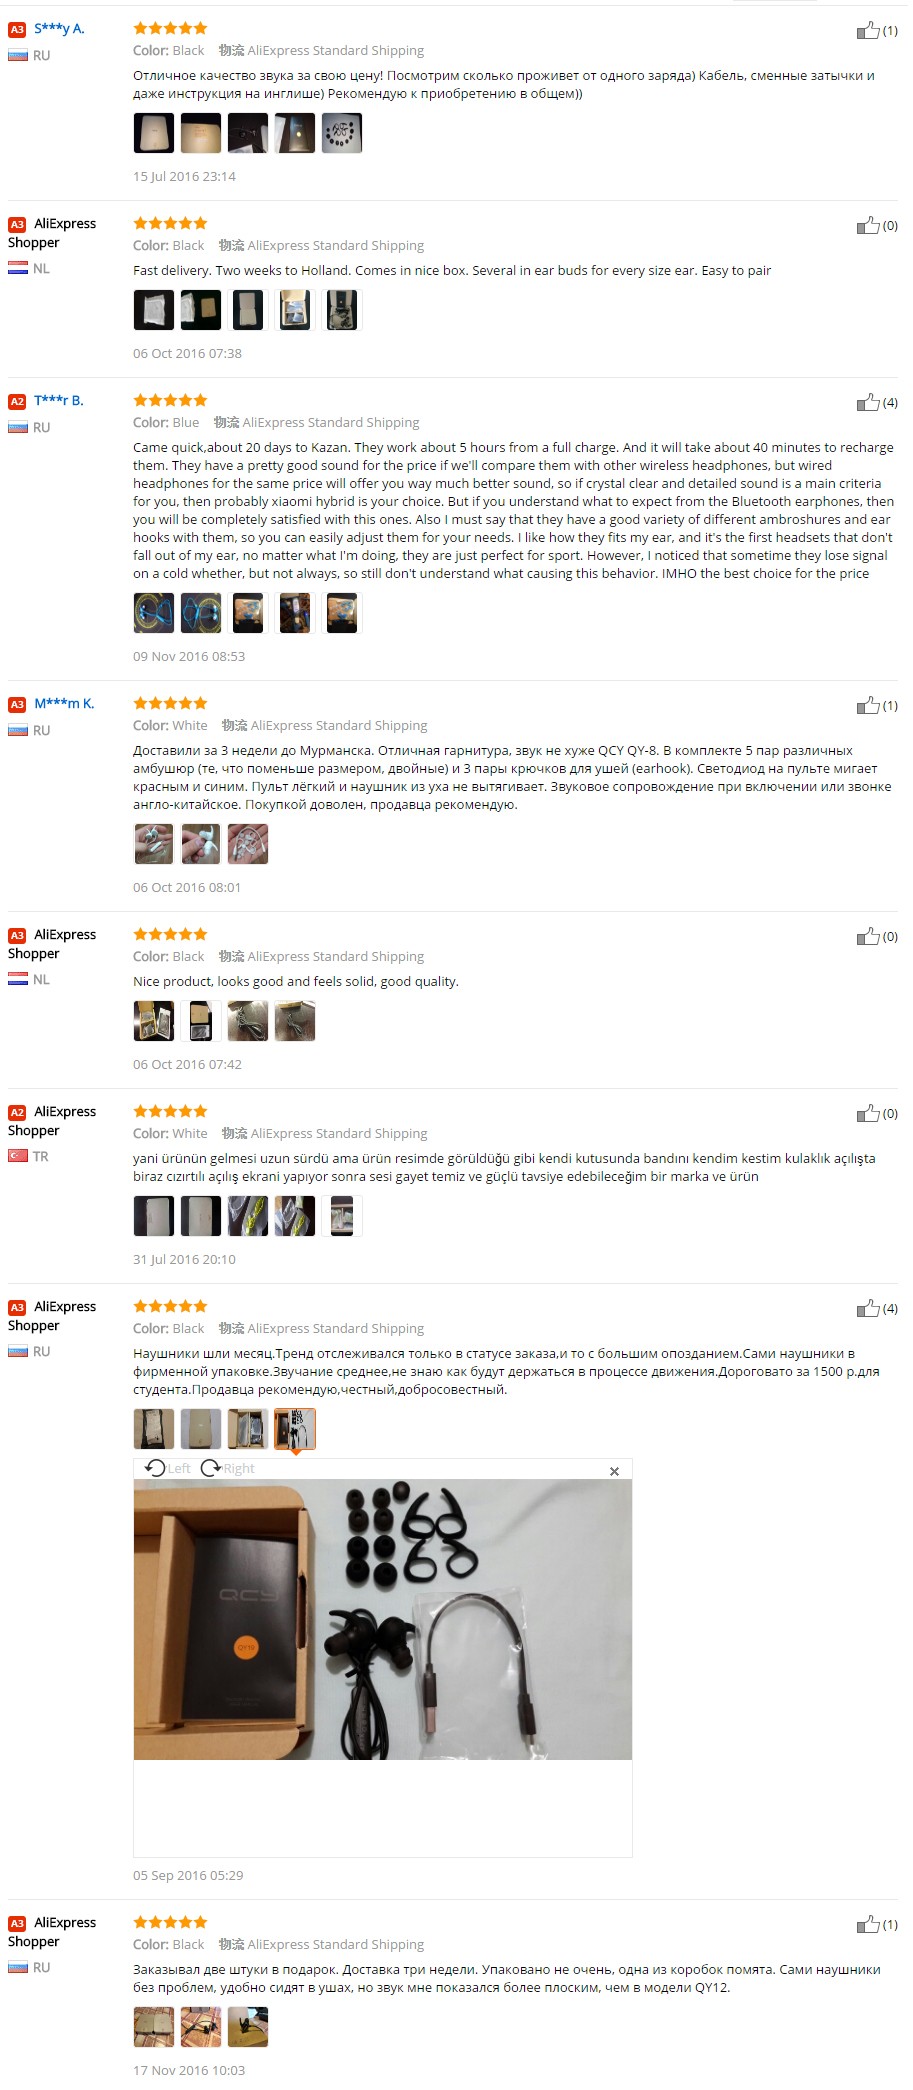Viewport: 913px width, 2090px height.
Task: Rotate the expanded photo right
Action: tap(228, 1468)
